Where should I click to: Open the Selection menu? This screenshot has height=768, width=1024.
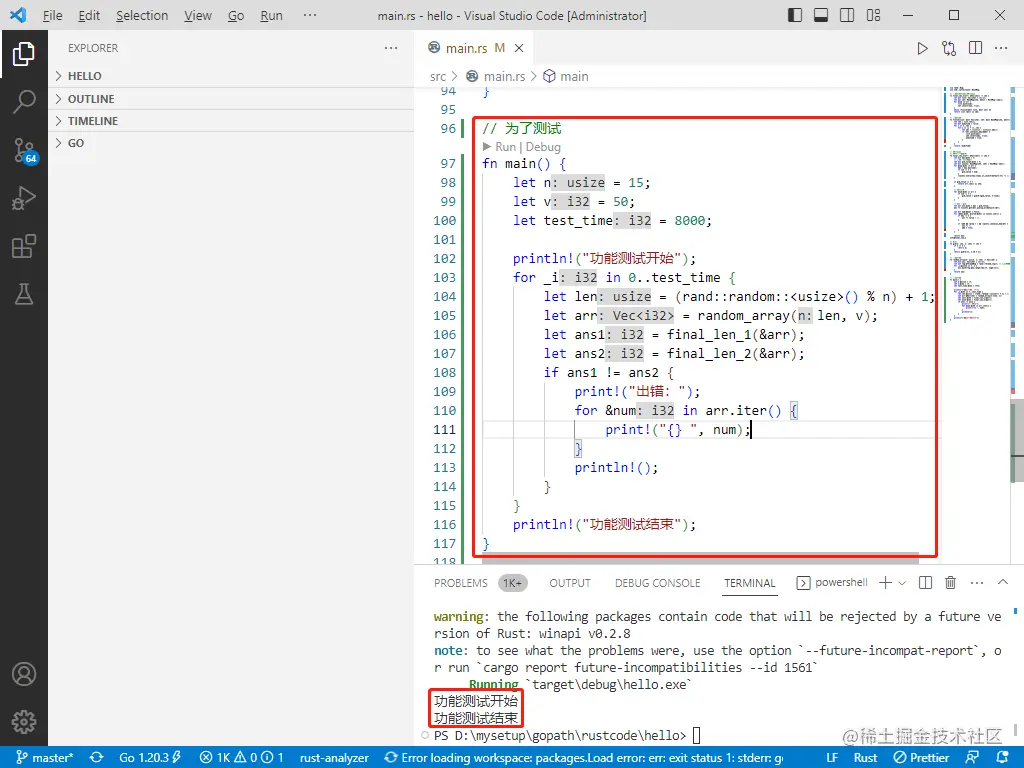[x=142, y=15]
